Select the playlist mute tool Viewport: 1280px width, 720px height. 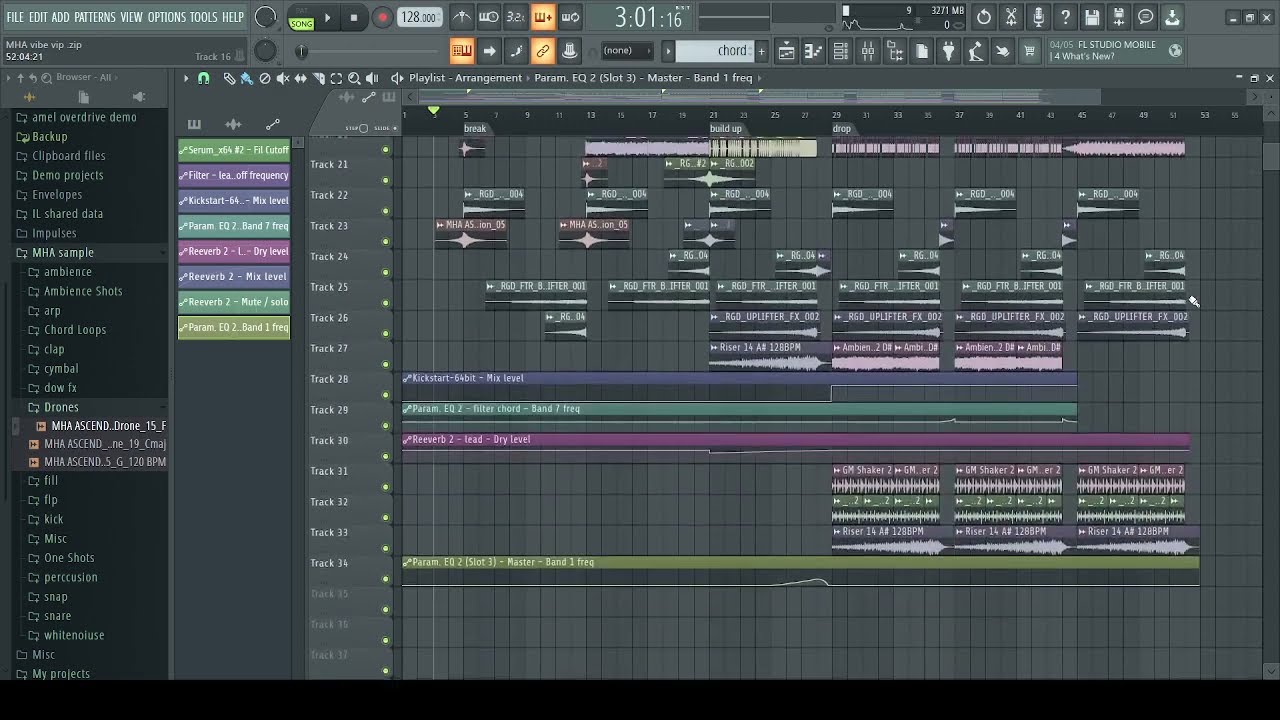tap(283, 78)
